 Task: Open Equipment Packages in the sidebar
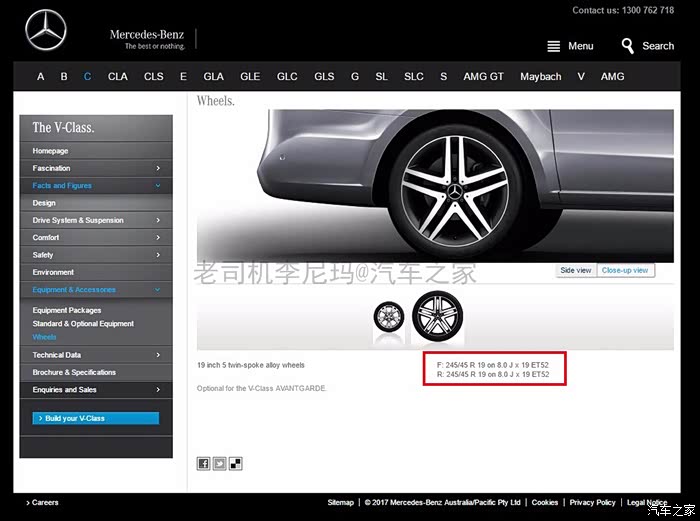[x=67, y=311]
